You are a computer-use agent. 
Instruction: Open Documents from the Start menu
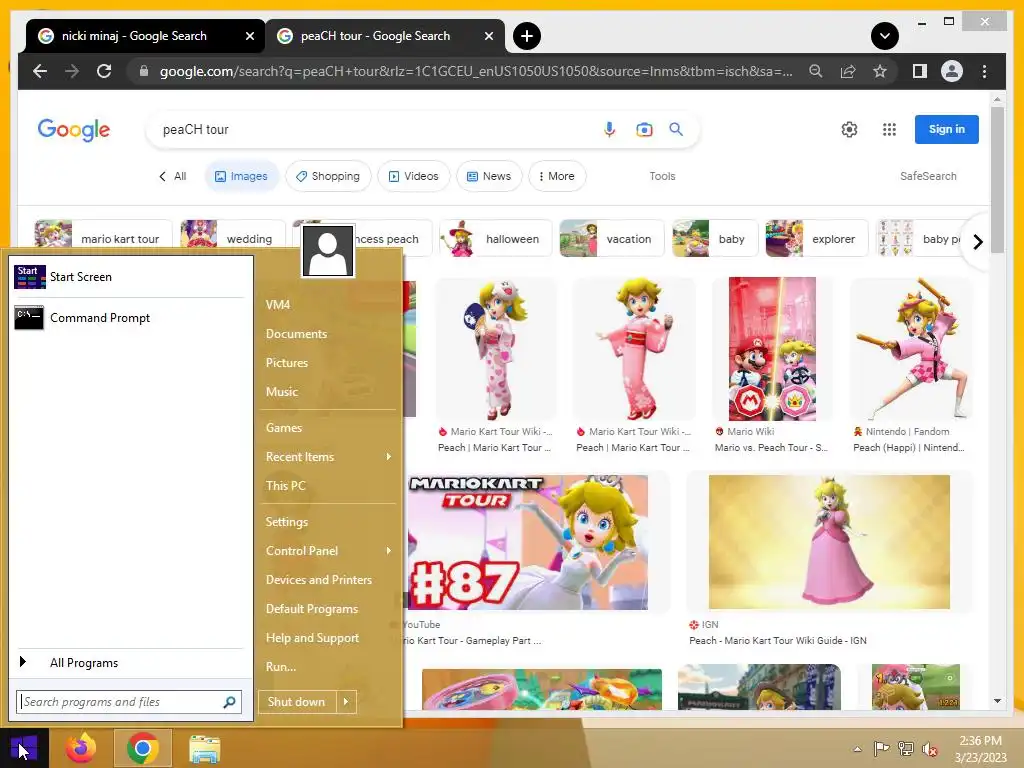(x=296, y=334)
